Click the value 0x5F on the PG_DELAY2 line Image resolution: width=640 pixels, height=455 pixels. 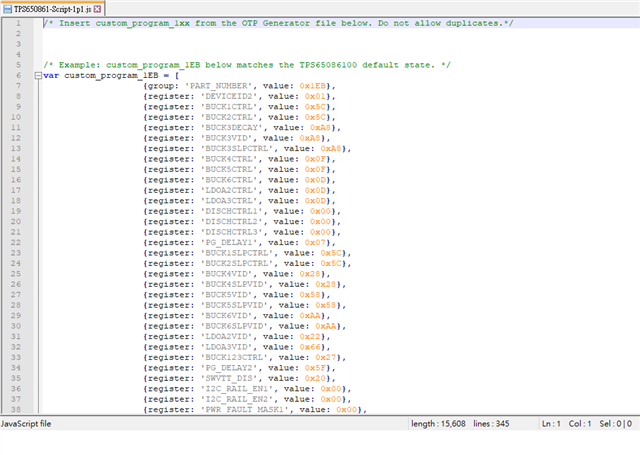pos(315,368)
